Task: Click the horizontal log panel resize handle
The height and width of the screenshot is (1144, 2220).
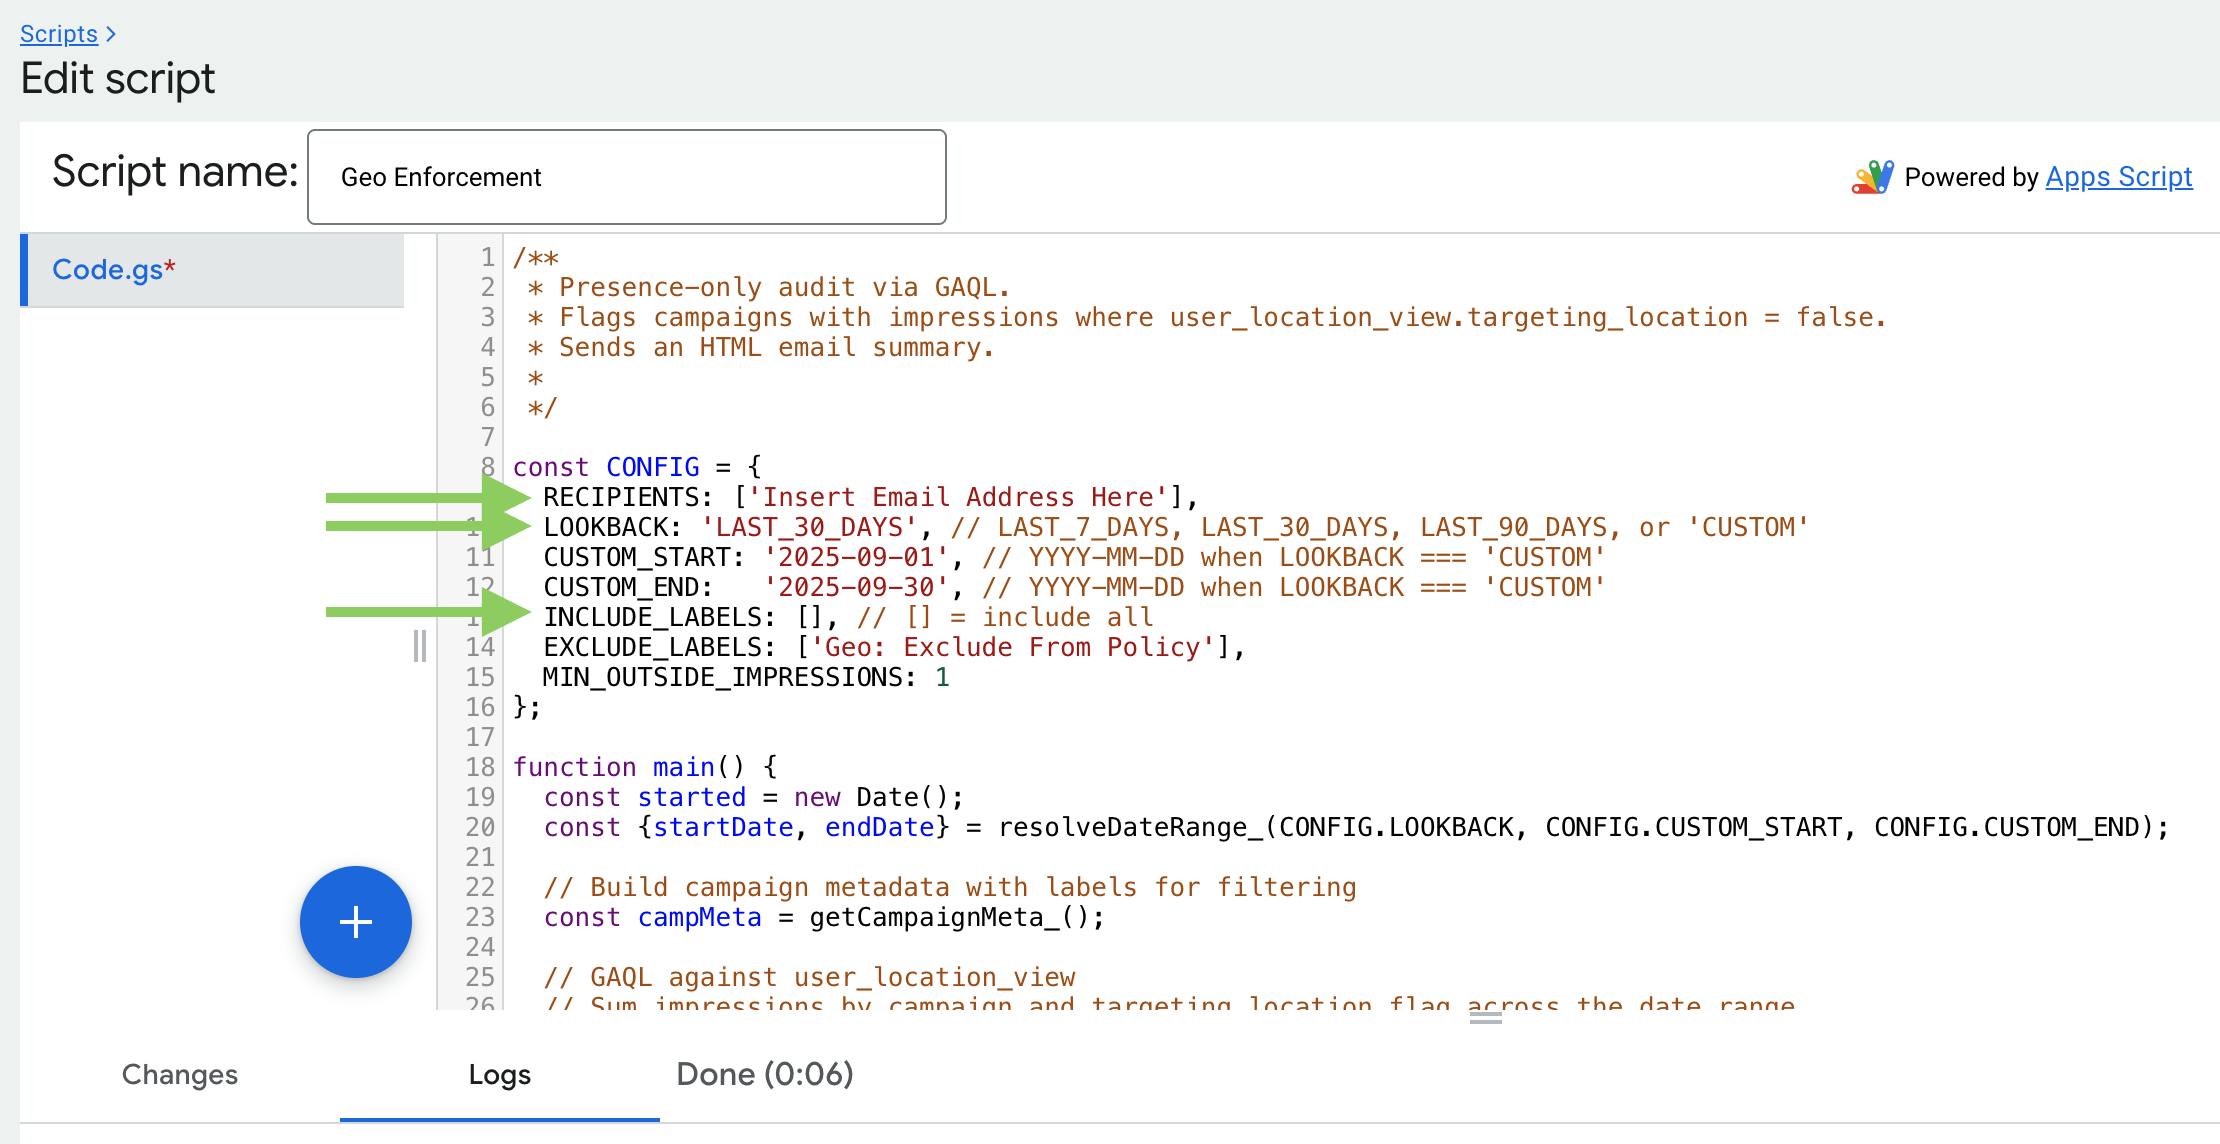Action: pyautogui.click(x=1485, y=1018)
